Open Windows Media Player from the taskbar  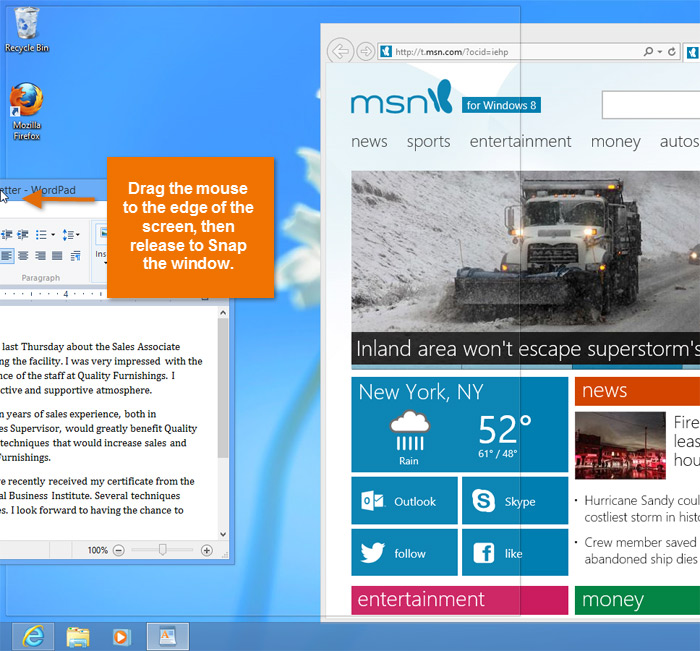pyautogui.click(x=121, y=637)
